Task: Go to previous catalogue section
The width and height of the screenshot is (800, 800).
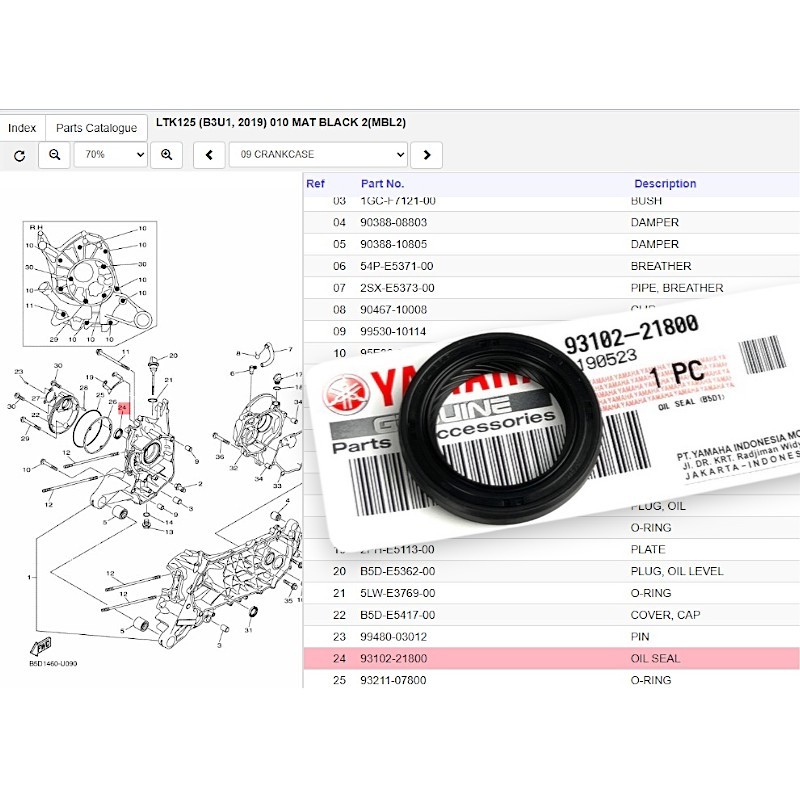Action: tap(209, 155)
